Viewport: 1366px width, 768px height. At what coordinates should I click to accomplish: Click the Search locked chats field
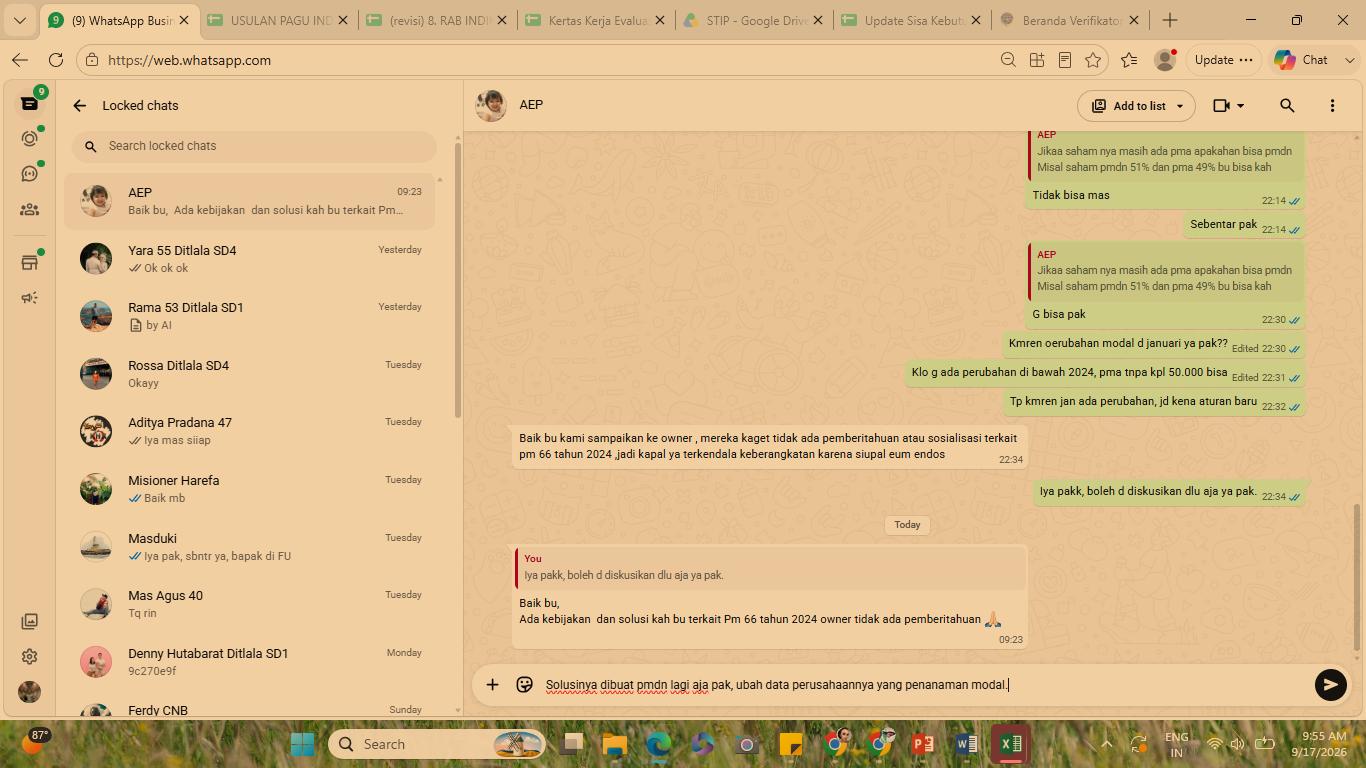[254, 146]
